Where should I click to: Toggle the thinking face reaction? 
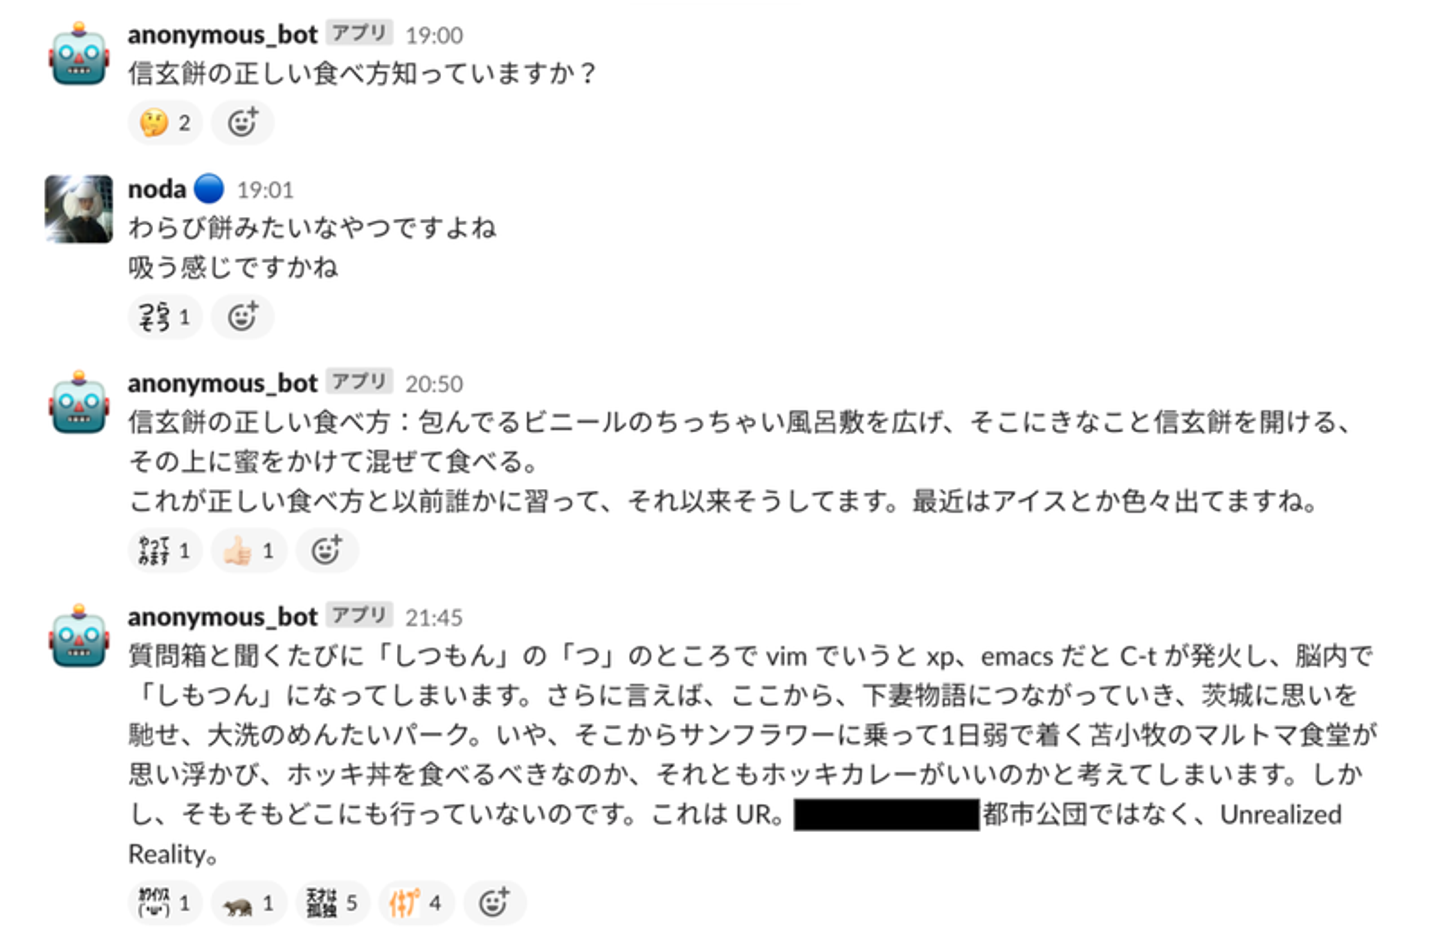click(165, 123)
